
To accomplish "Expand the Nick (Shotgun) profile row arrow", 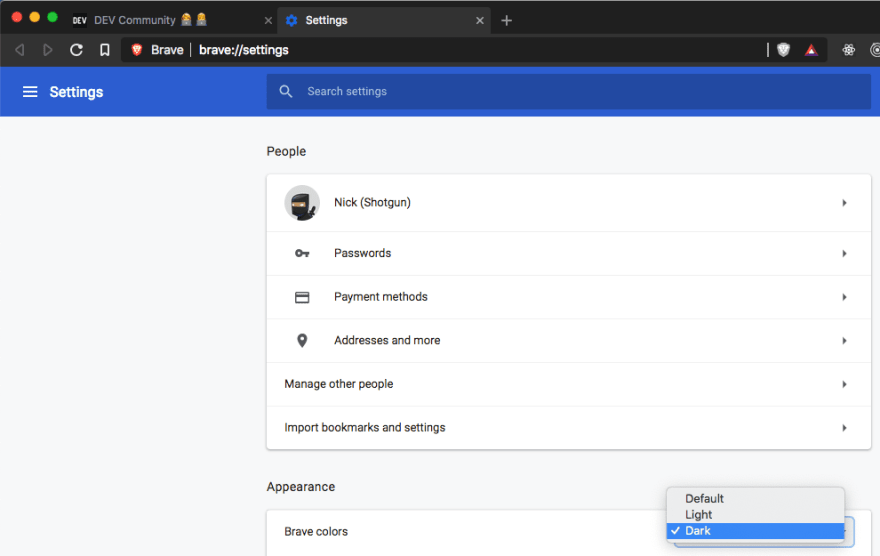I will [844, 203].
